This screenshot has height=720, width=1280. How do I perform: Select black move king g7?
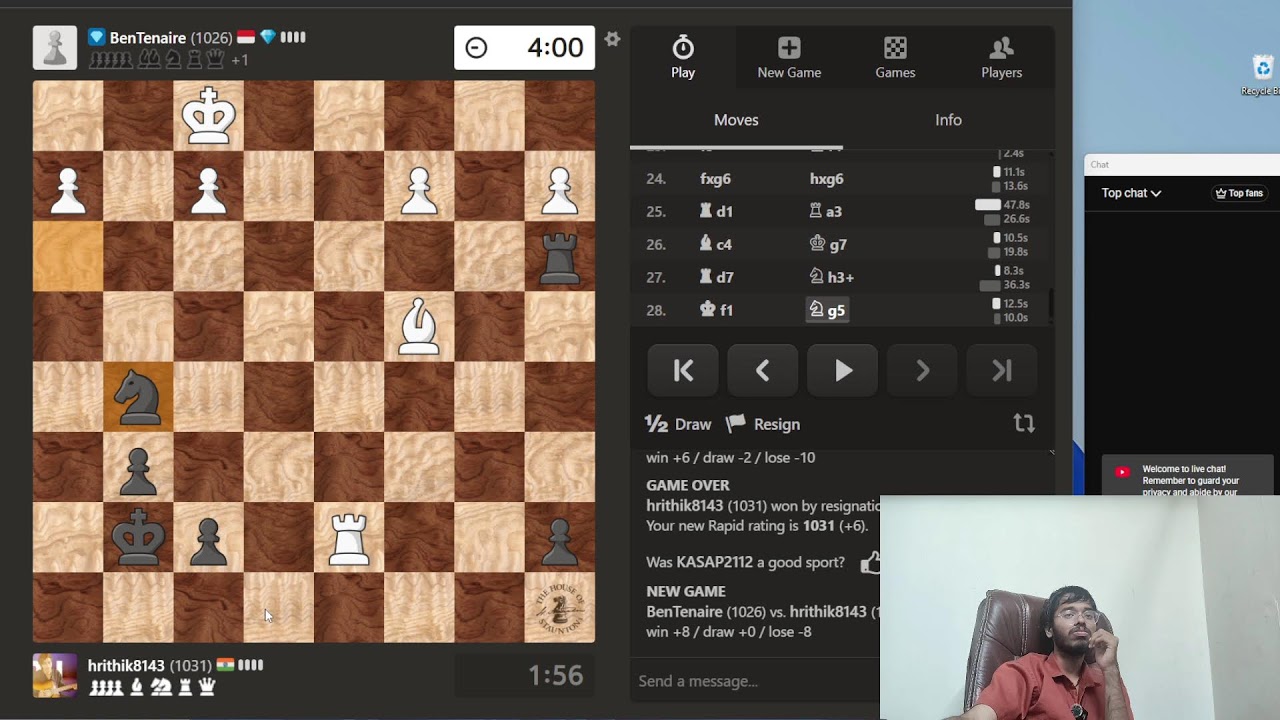click(827, 245)
